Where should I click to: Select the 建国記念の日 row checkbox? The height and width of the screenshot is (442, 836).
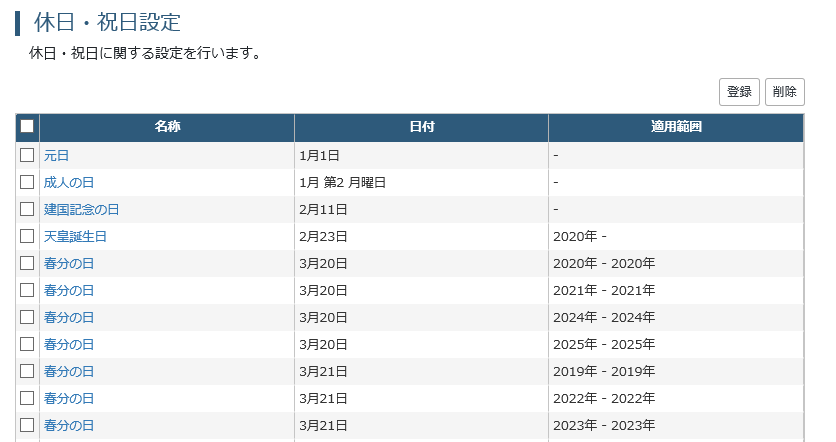click(27, 209)
